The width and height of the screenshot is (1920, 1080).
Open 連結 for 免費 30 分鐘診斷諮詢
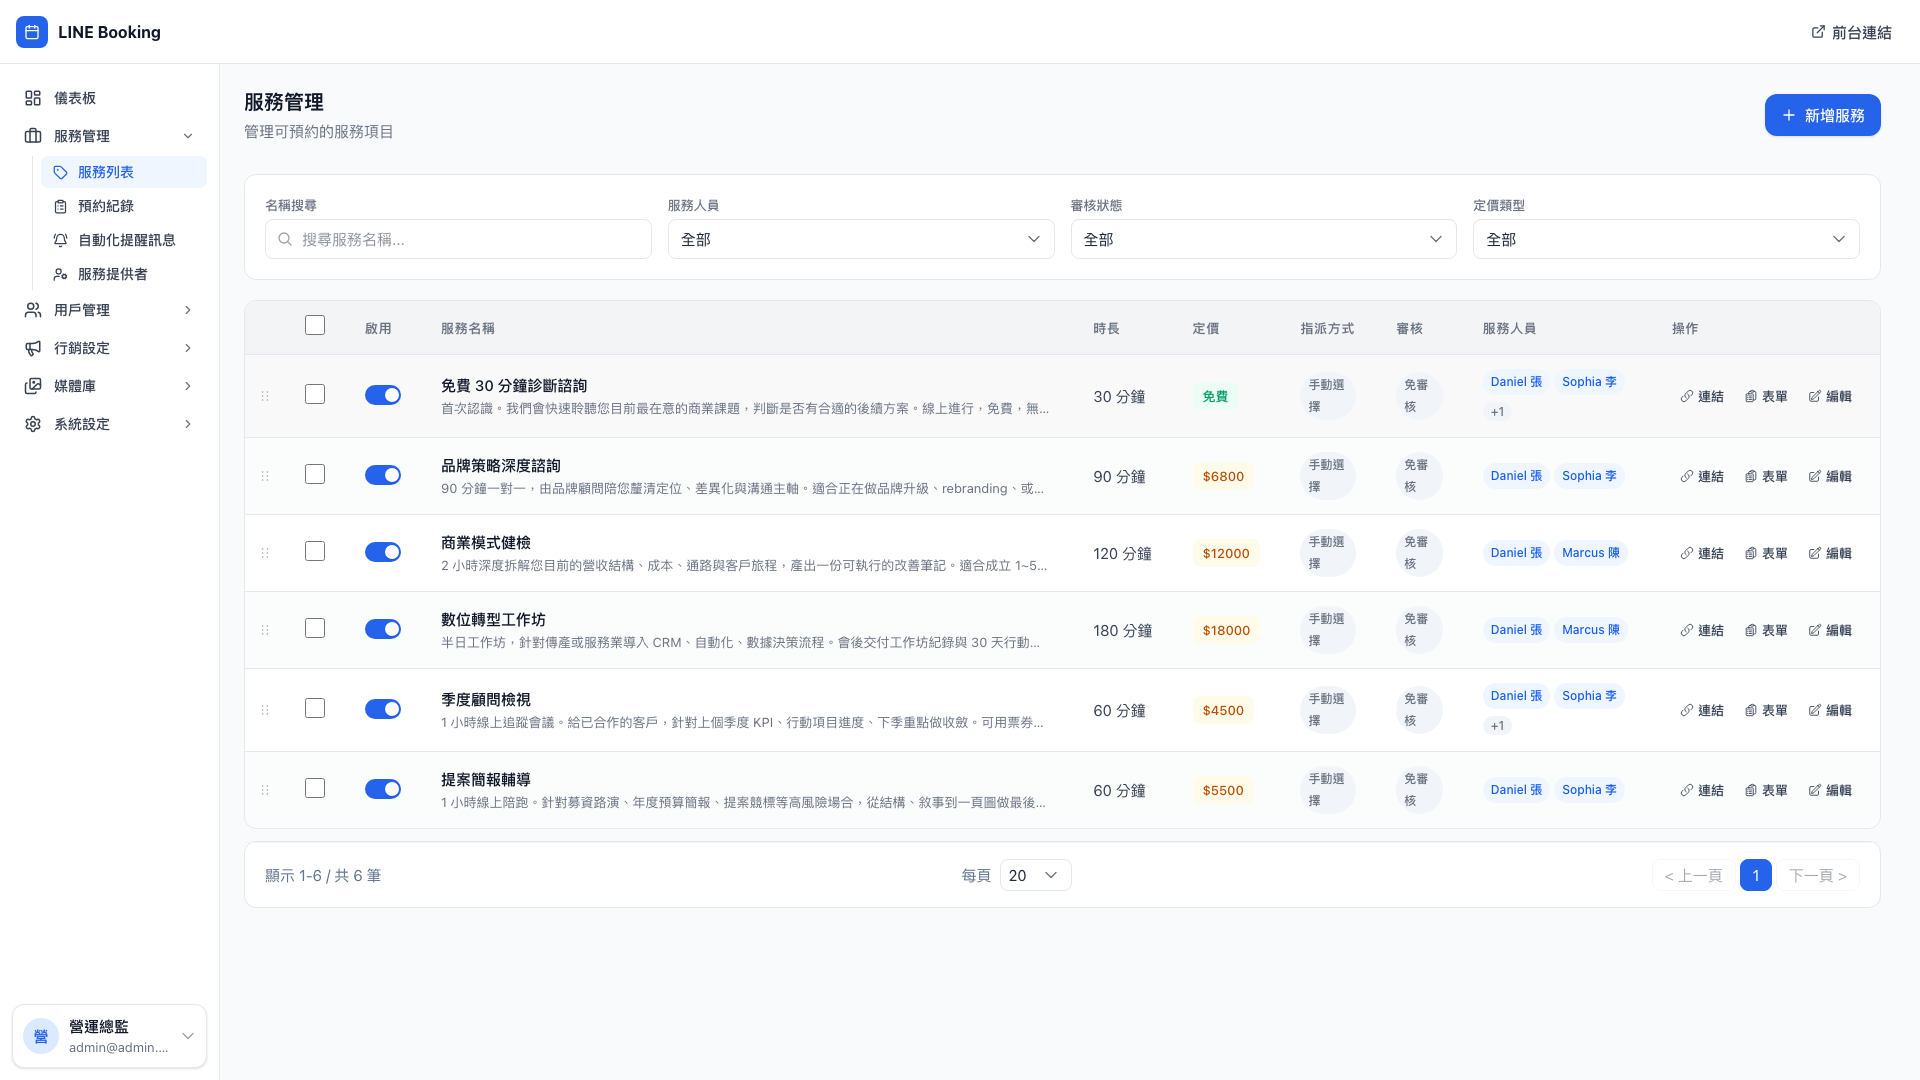pyautogui.click(x=1702, y=396)
